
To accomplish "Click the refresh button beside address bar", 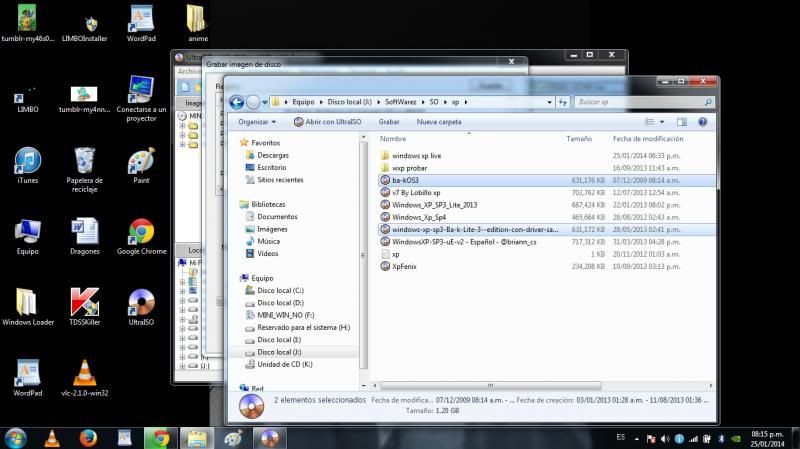I will tap(562, 102).
